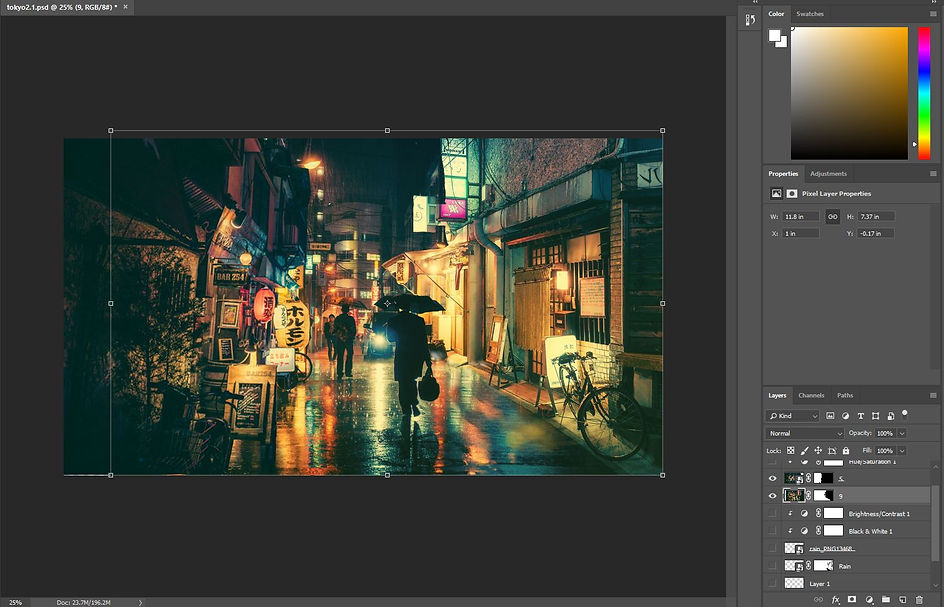Show the Rain layer
944x607 pixels.
pos(772,566)
